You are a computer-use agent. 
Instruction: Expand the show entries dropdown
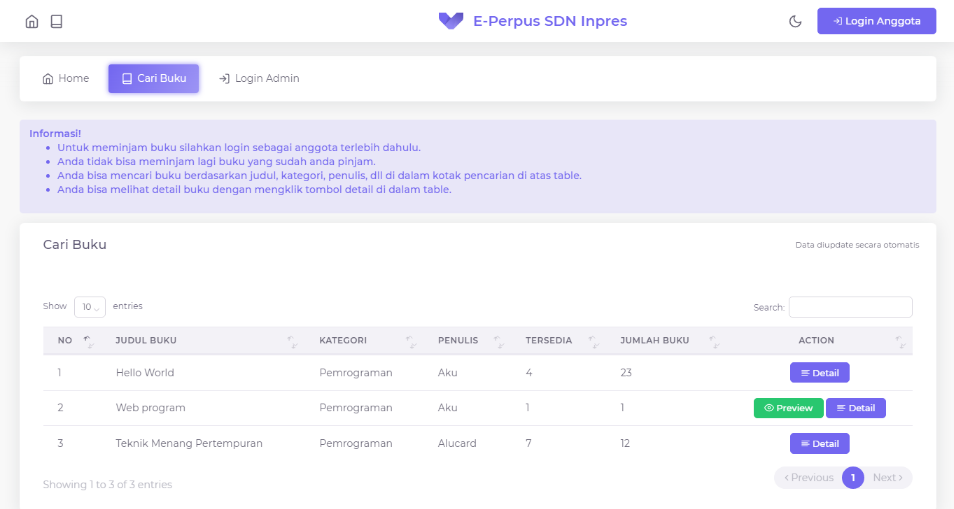point(90,307)
